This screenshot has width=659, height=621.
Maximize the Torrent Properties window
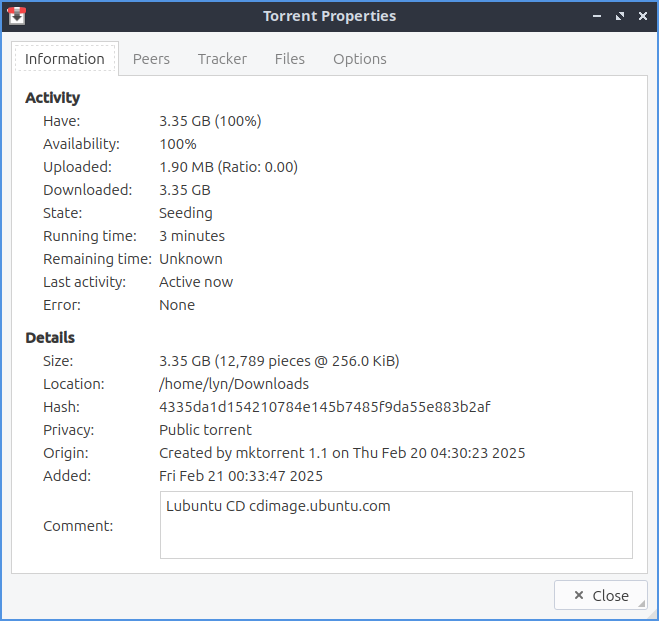[620, 16]
